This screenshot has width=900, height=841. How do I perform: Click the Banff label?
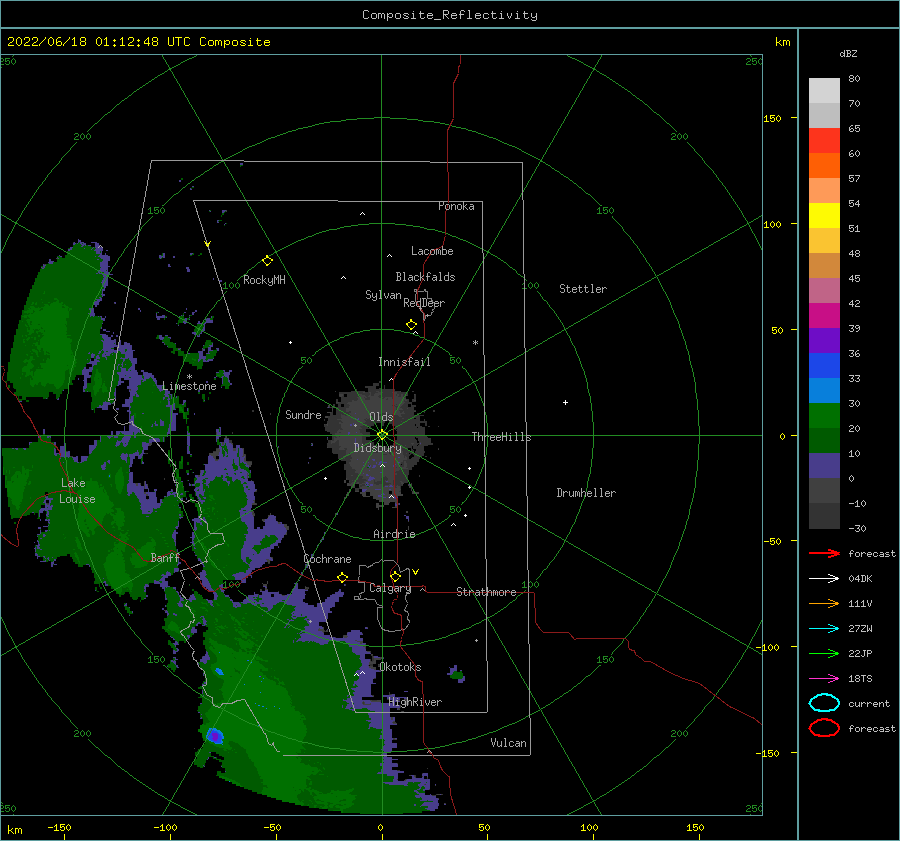[x=165, y=557]
